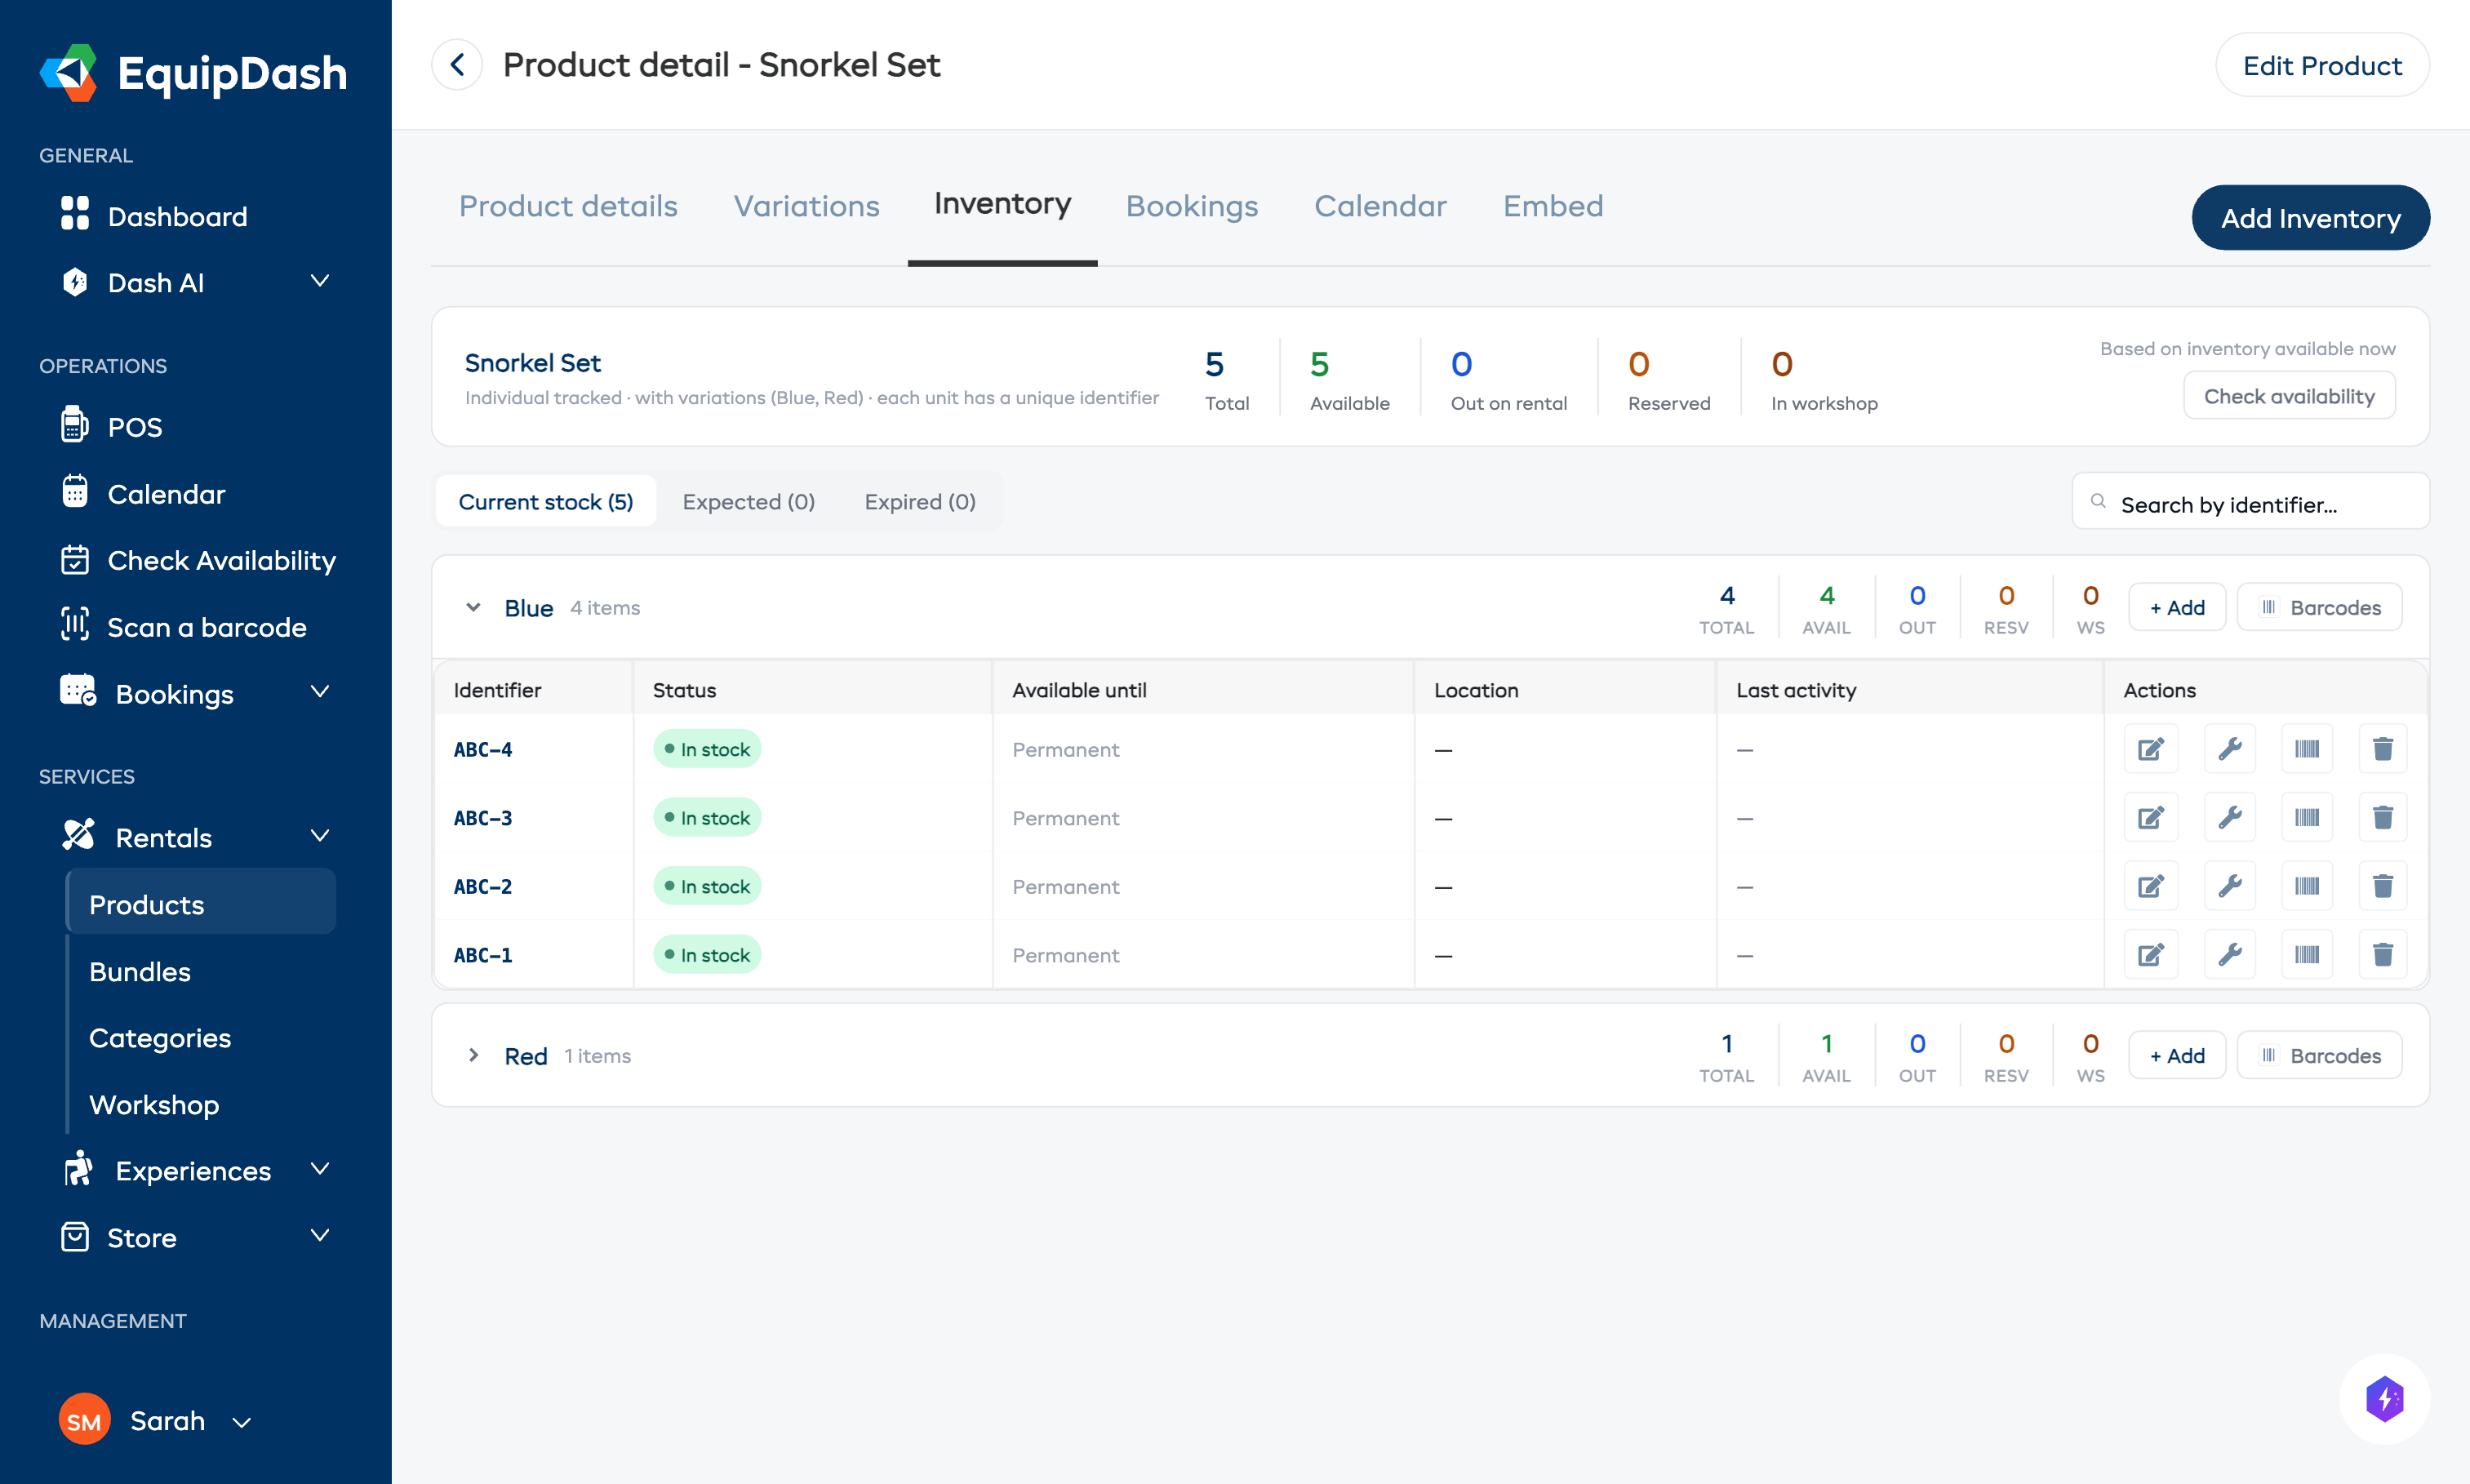This screenshot has height=1484, width=2470.
Task: Edit the ABC-4 inventory item
Action: 2151,748
